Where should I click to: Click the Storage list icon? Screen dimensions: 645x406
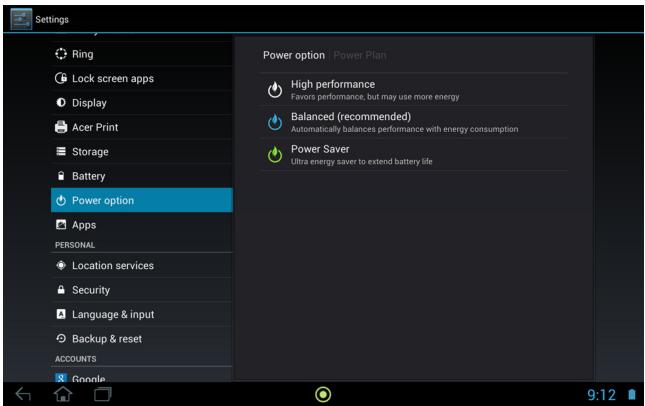coord(61,151)
